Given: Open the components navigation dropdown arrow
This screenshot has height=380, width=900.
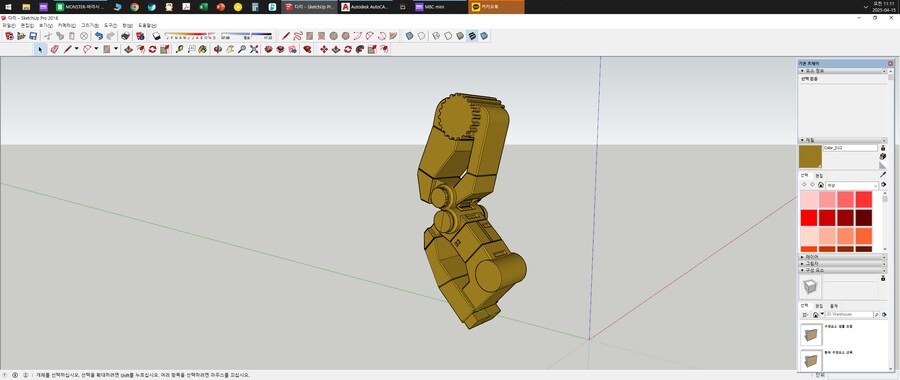Looking at the screenshot, I should tap(823, 315).
